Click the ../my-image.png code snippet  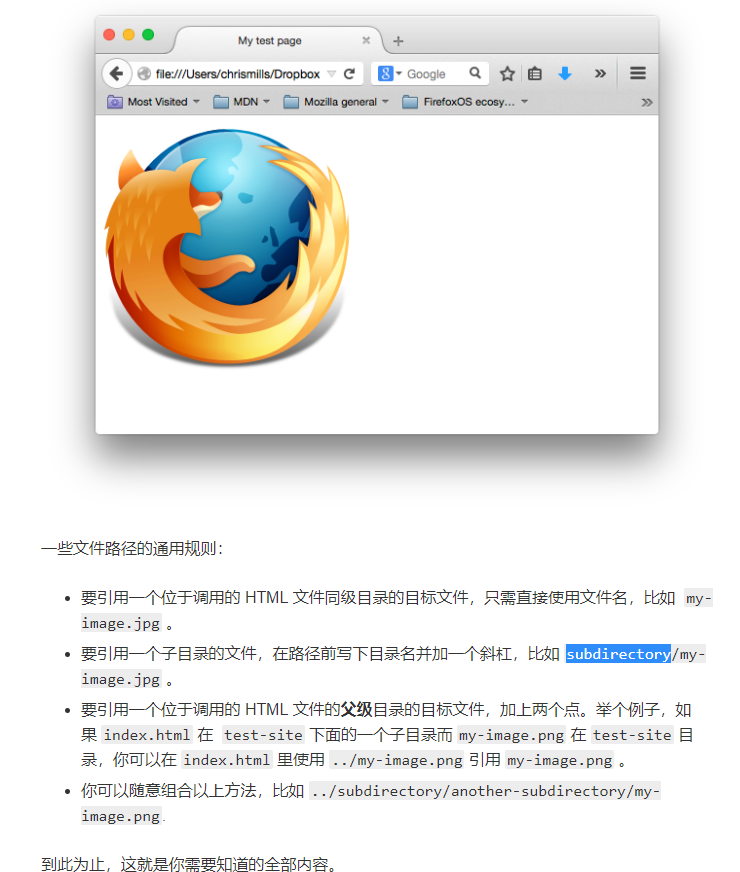(396, 760)
